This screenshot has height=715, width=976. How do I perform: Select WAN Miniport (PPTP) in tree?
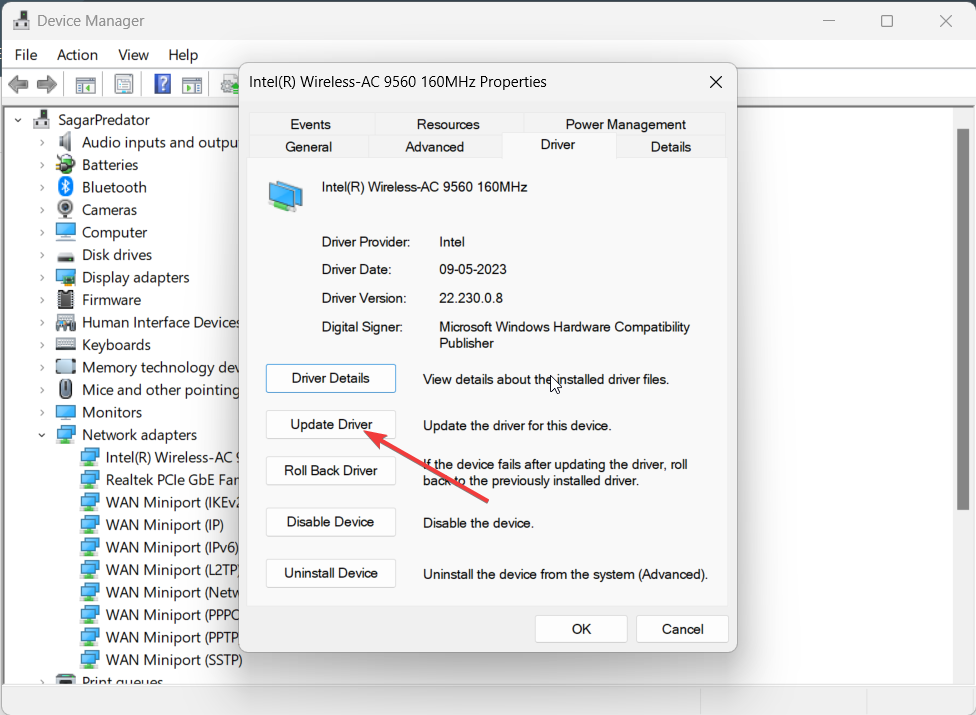pos(172,637)
